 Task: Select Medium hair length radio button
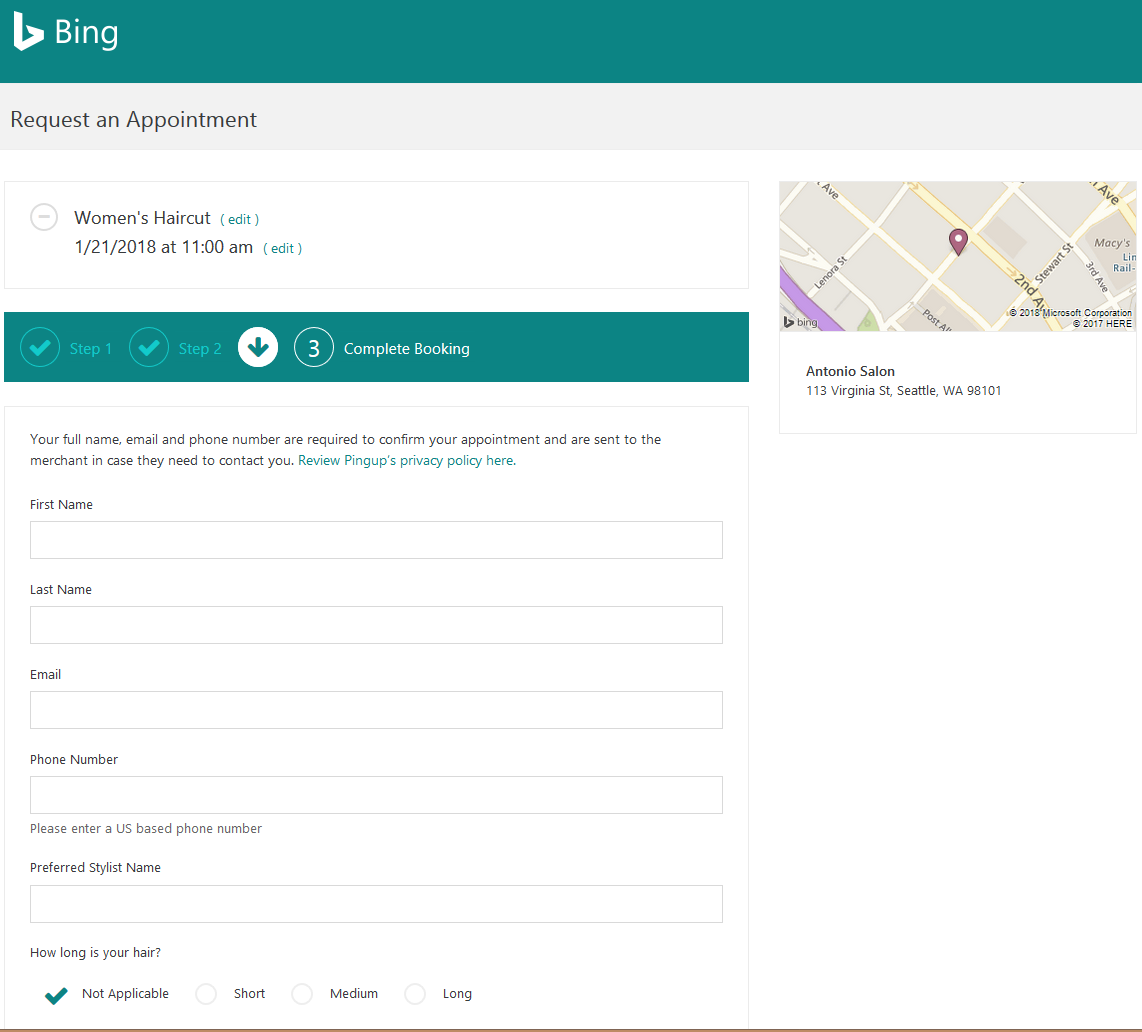302,994
